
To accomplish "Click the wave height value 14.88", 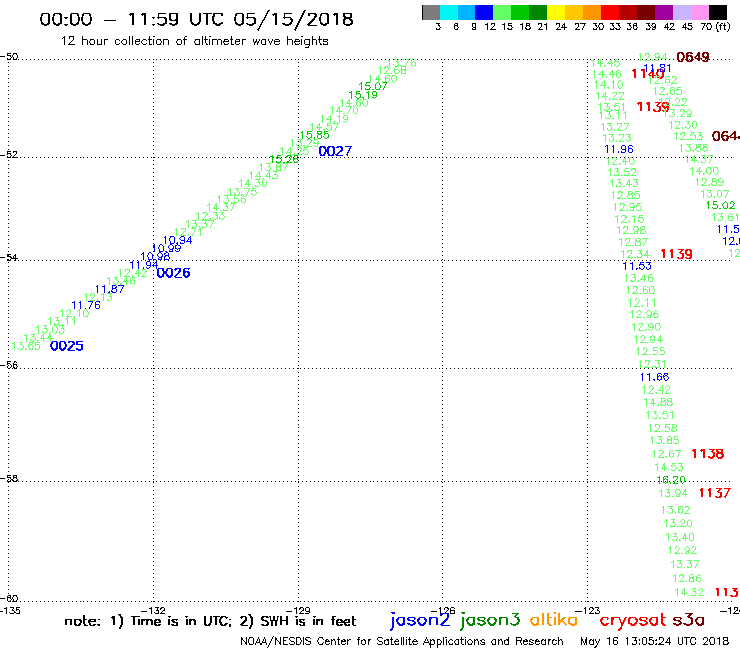I will [x=658, y=402].
